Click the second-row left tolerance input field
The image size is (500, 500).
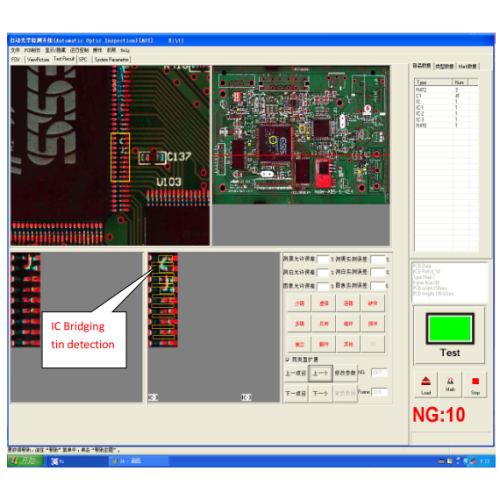(323, 273)
